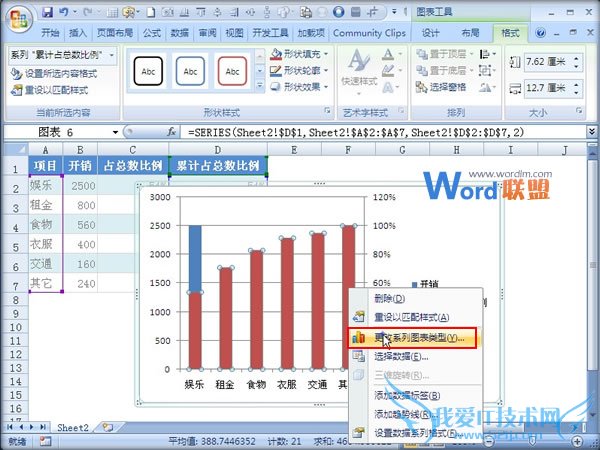
Task: Click the macro record icon in status bar
Action: pyautogui.click(x=45, y=442)
